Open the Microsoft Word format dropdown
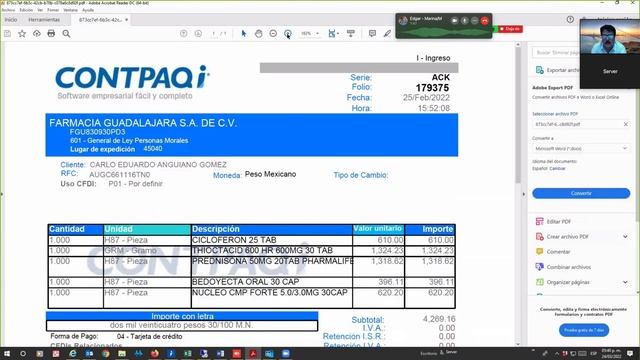Viewport: 640px width, 360px height. pos(581,149)
